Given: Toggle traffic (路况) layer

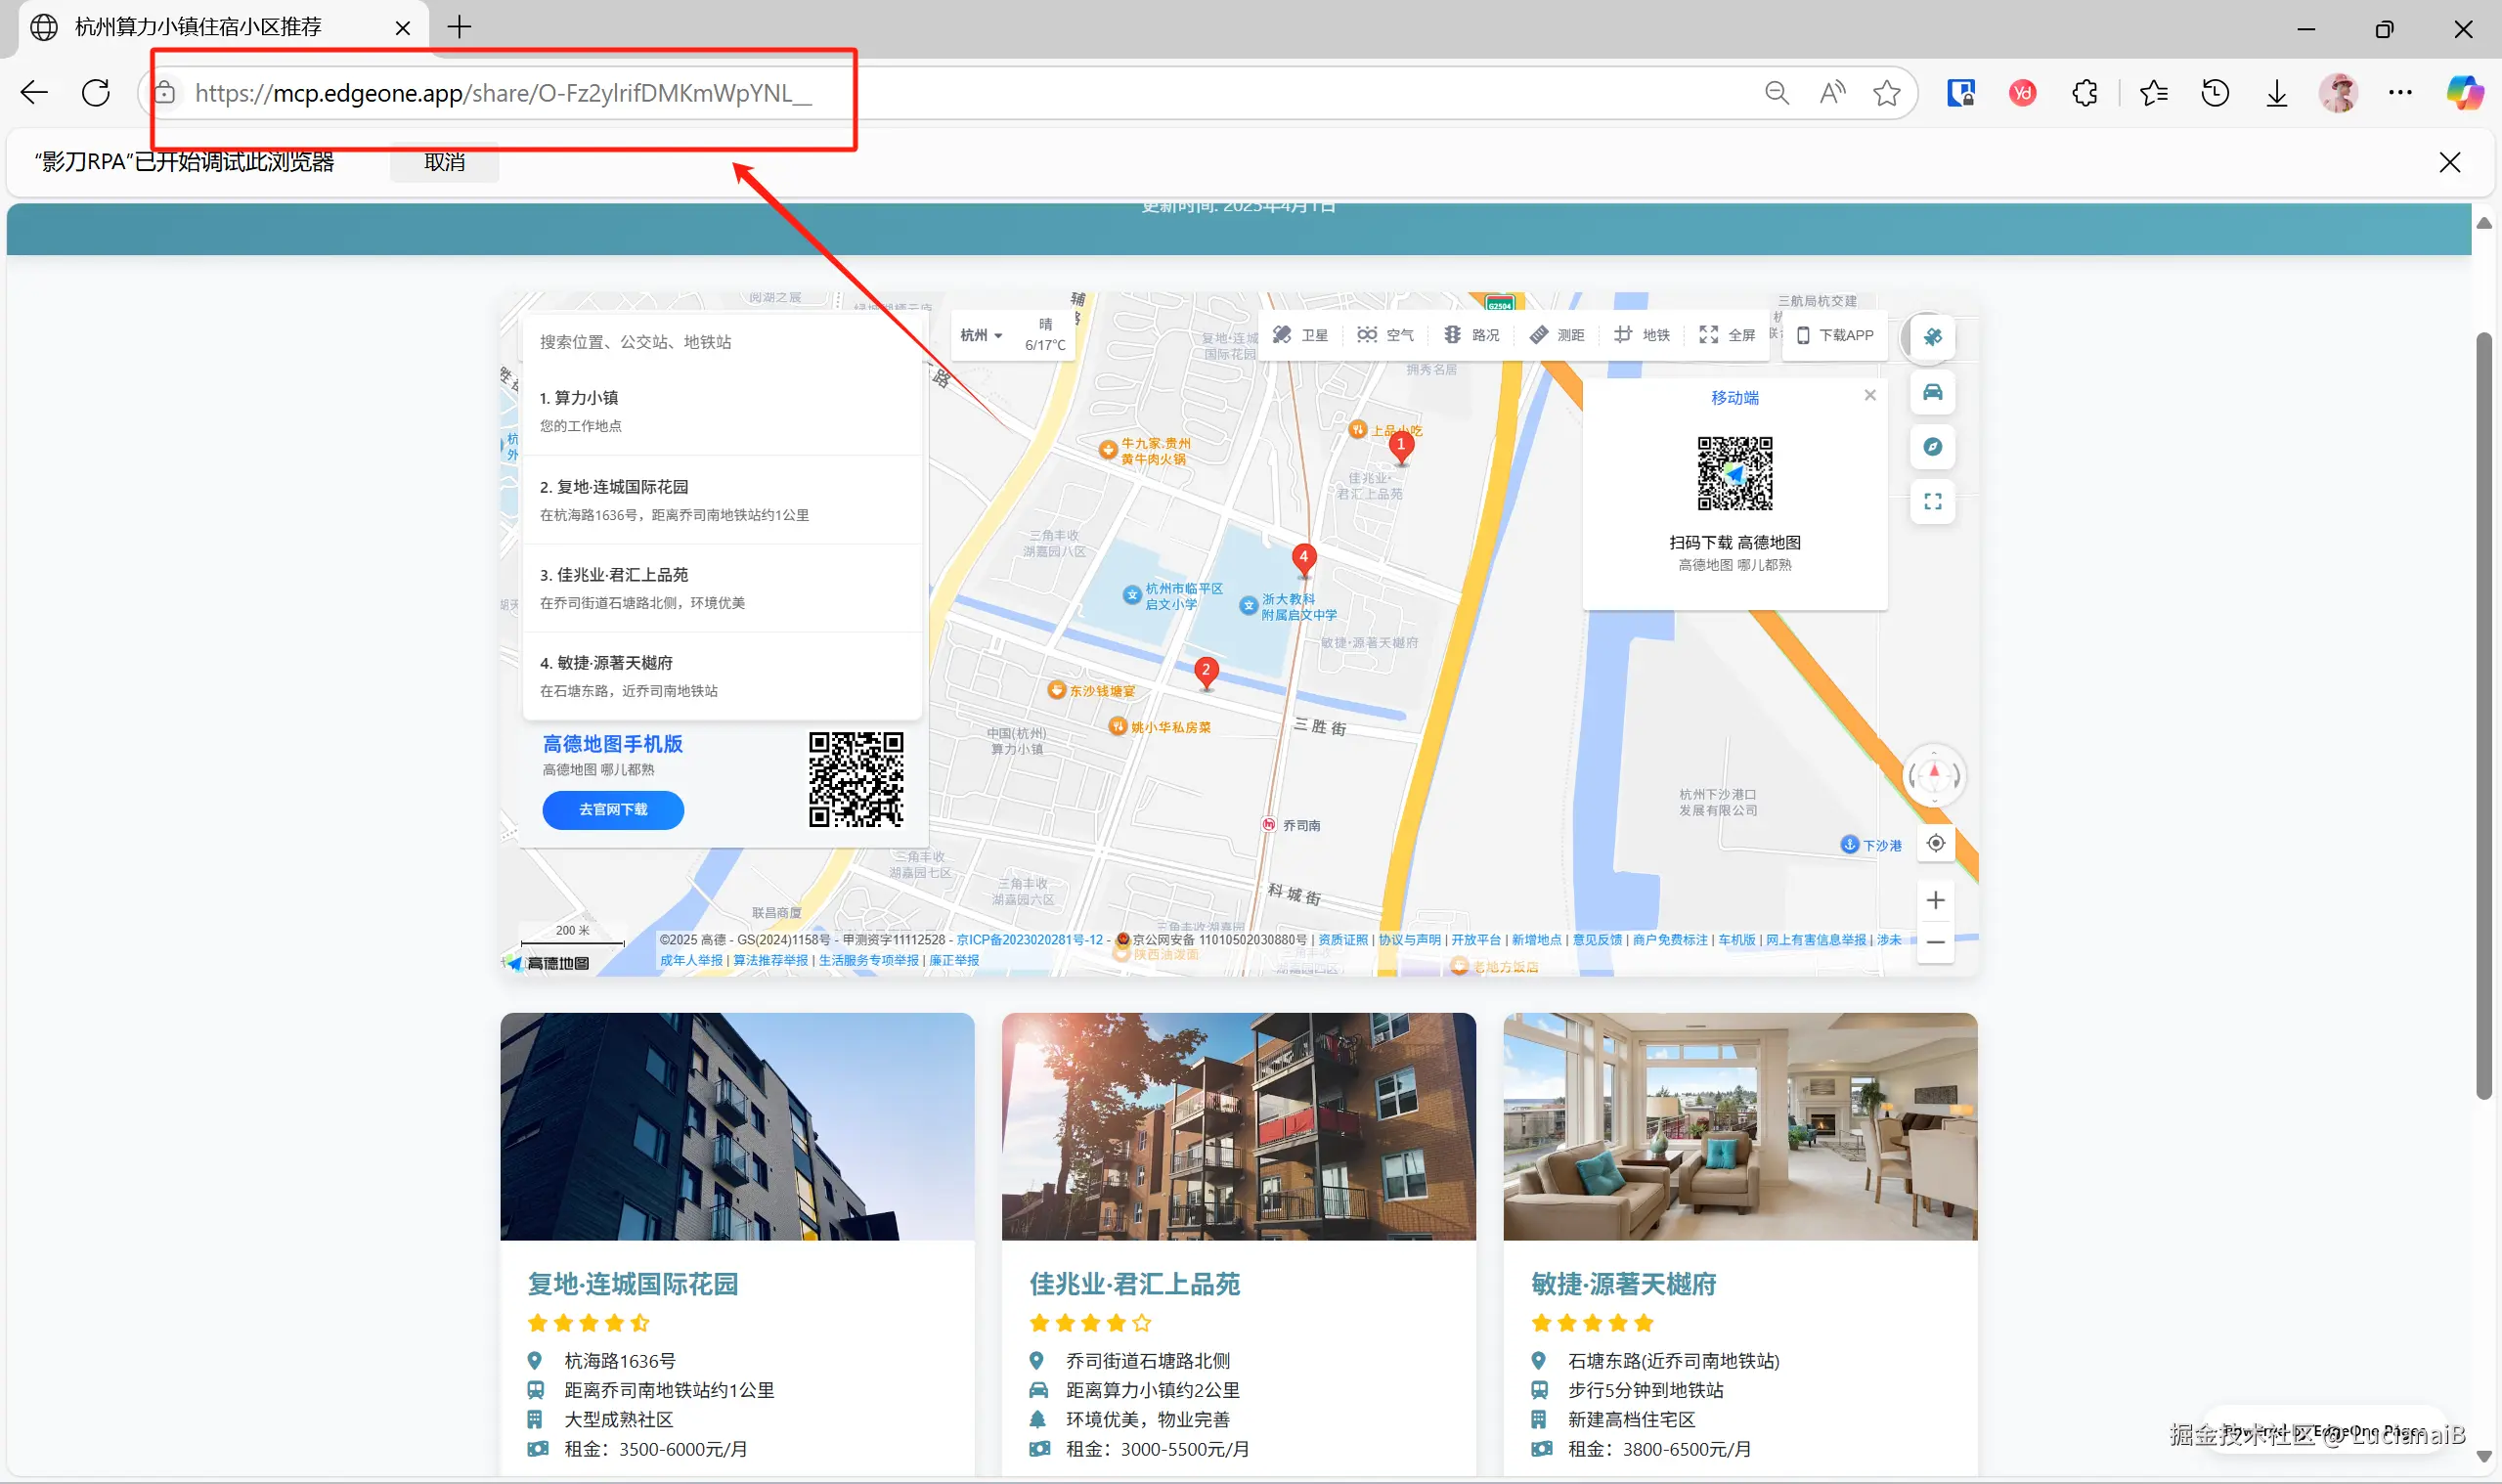Looking at the screenshot, I should pos(1471,335).
